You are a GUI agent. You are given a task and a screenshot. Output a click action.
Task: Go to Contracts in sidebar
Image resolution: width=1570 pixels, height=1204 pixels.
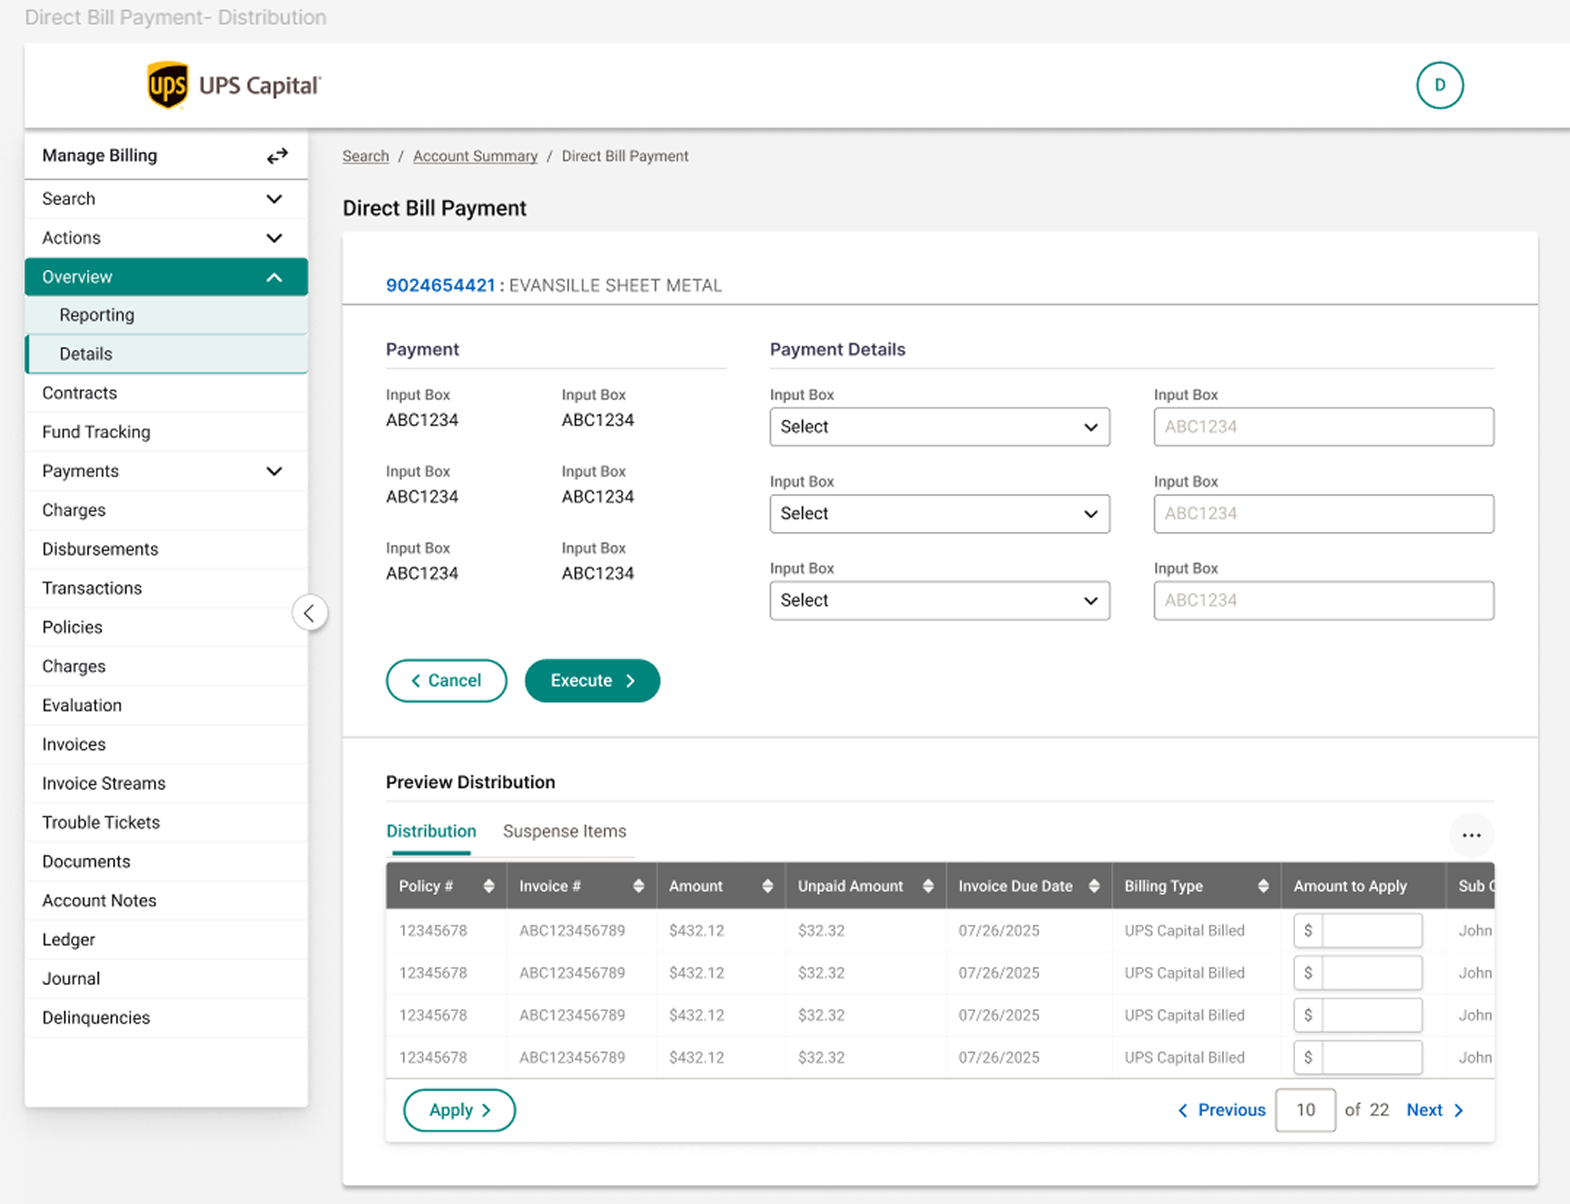[166, 393]
